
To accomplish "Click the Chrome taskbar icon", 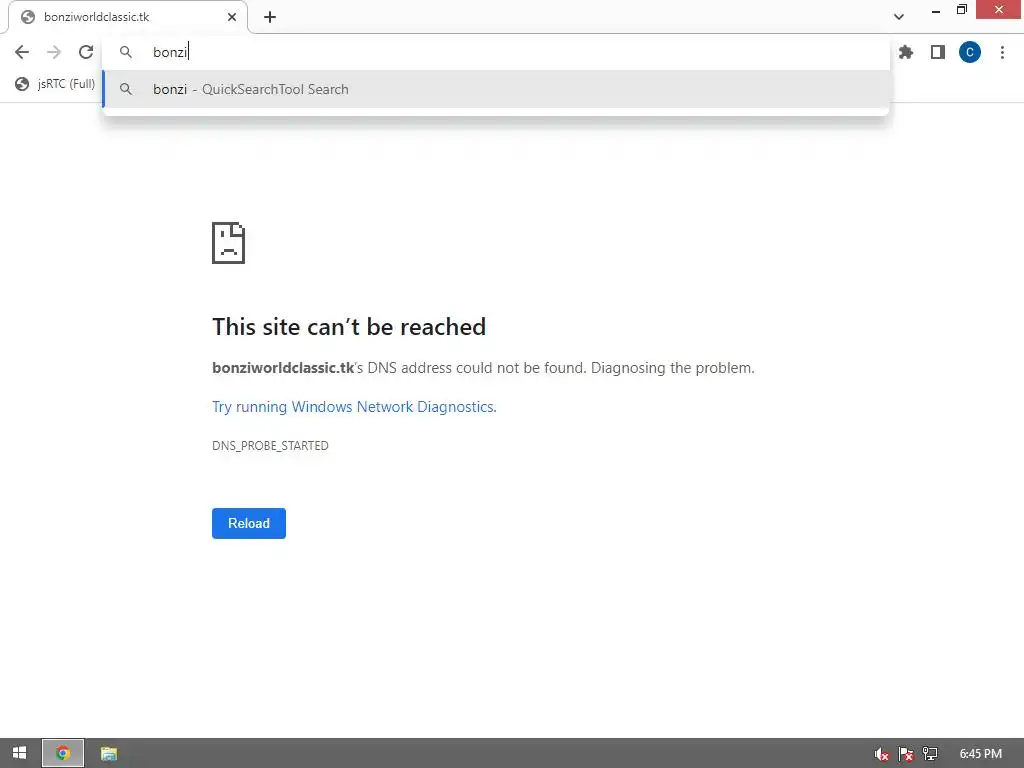I will point(63,753).
